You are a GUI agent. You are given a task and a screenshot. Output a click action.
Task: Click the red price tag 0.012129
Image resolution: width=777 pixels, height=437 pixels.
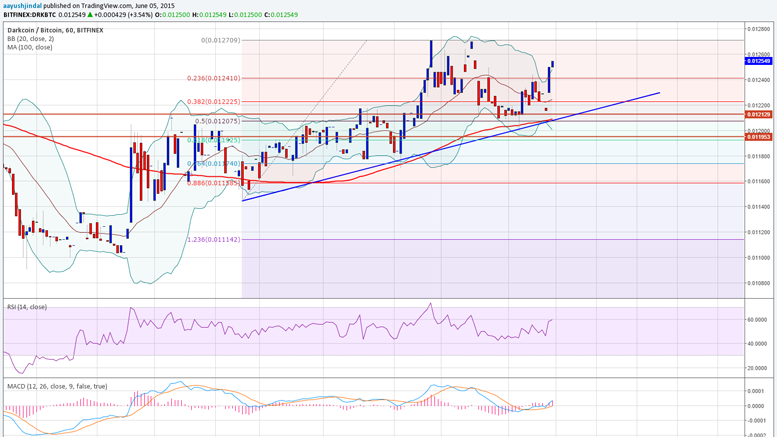(x=758, y=114)
